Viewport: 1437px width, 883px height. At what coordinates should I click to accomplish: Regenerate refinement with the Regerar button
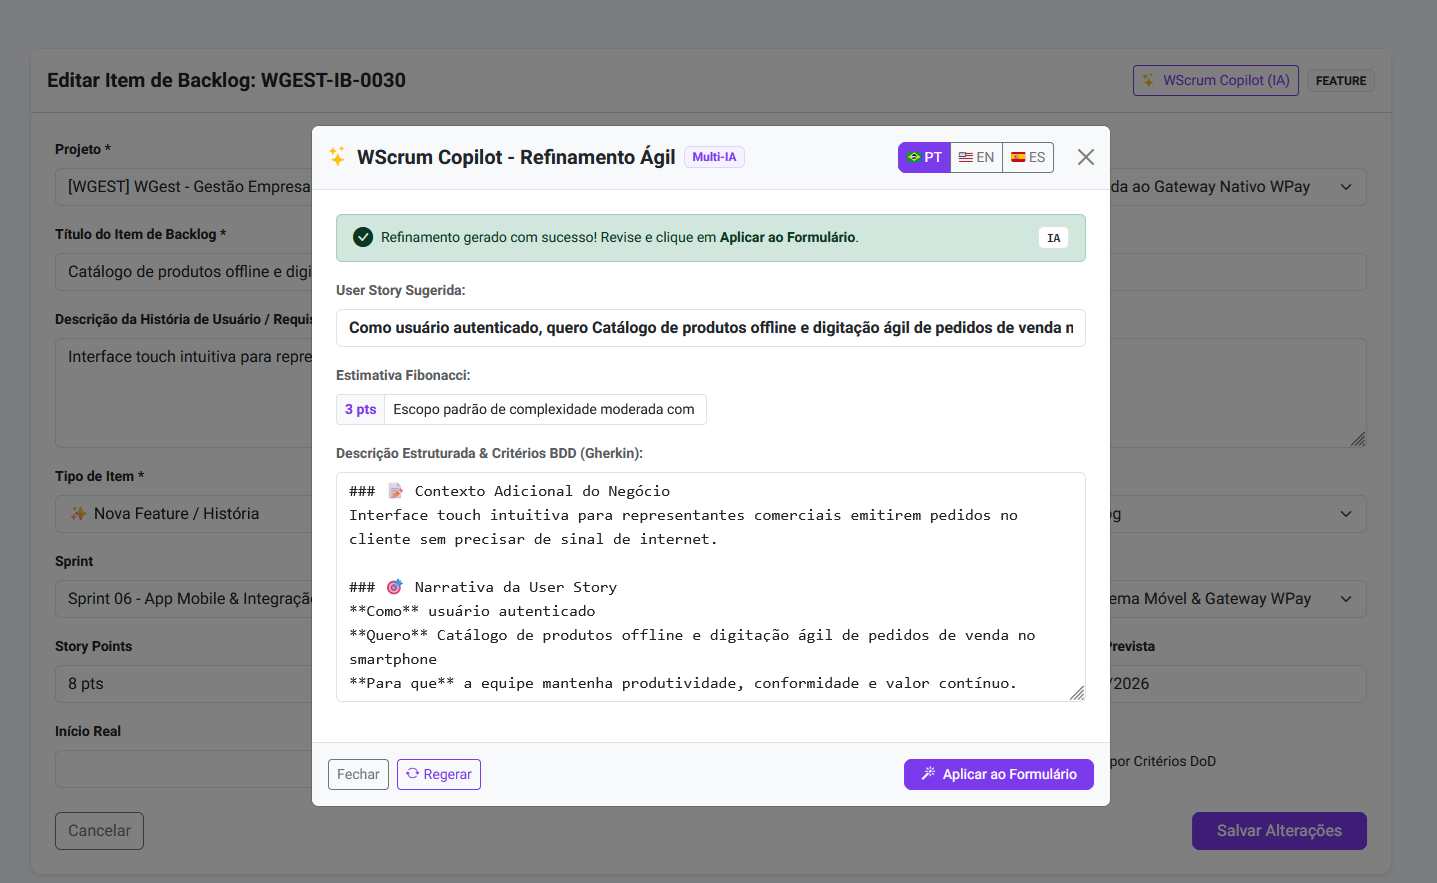(x=439, y=774)
